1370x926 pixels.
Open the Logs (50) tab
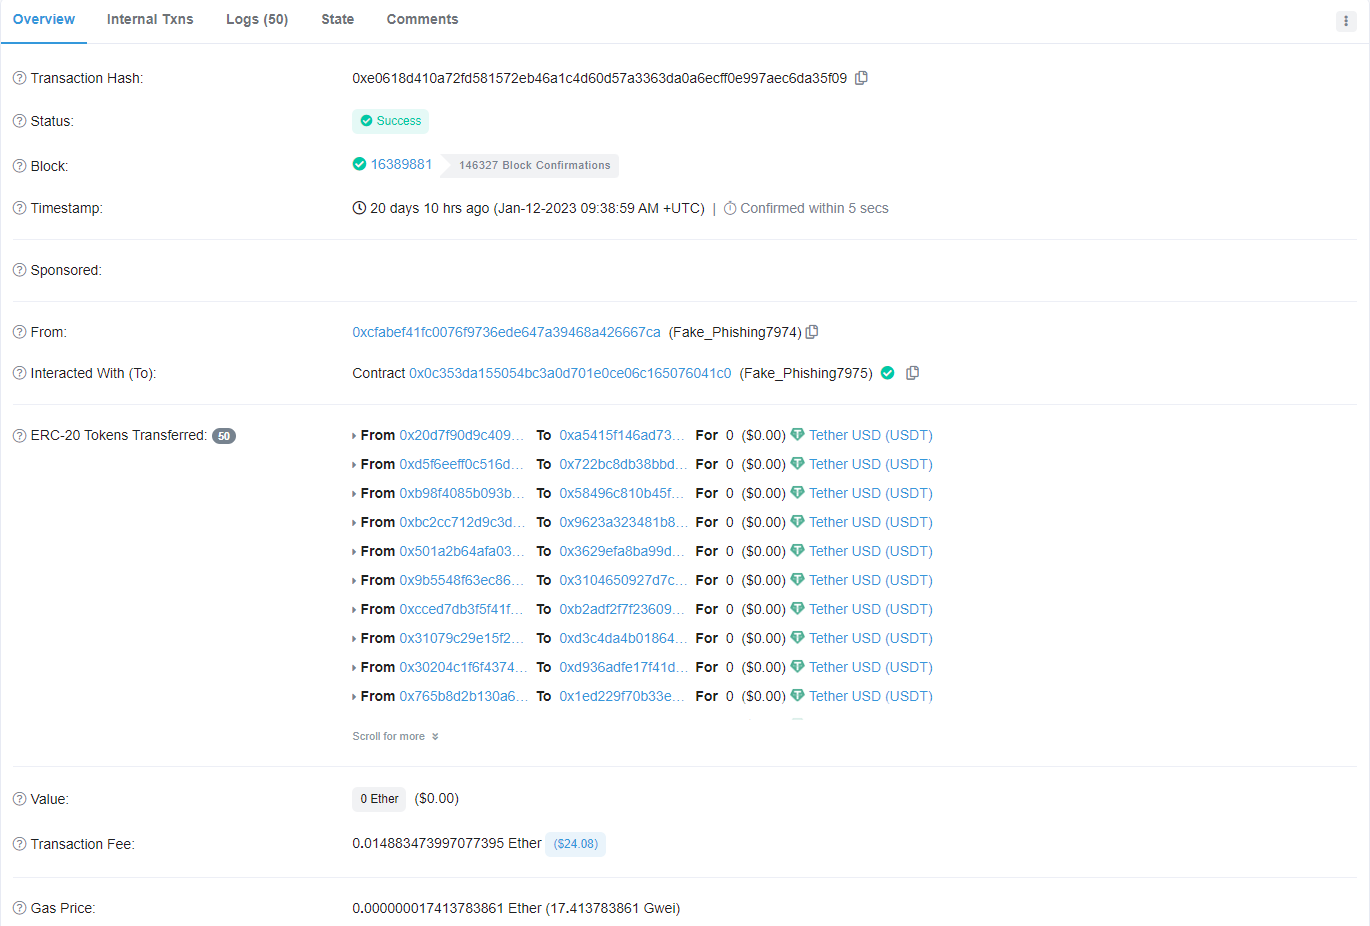[x=257, y=20]
